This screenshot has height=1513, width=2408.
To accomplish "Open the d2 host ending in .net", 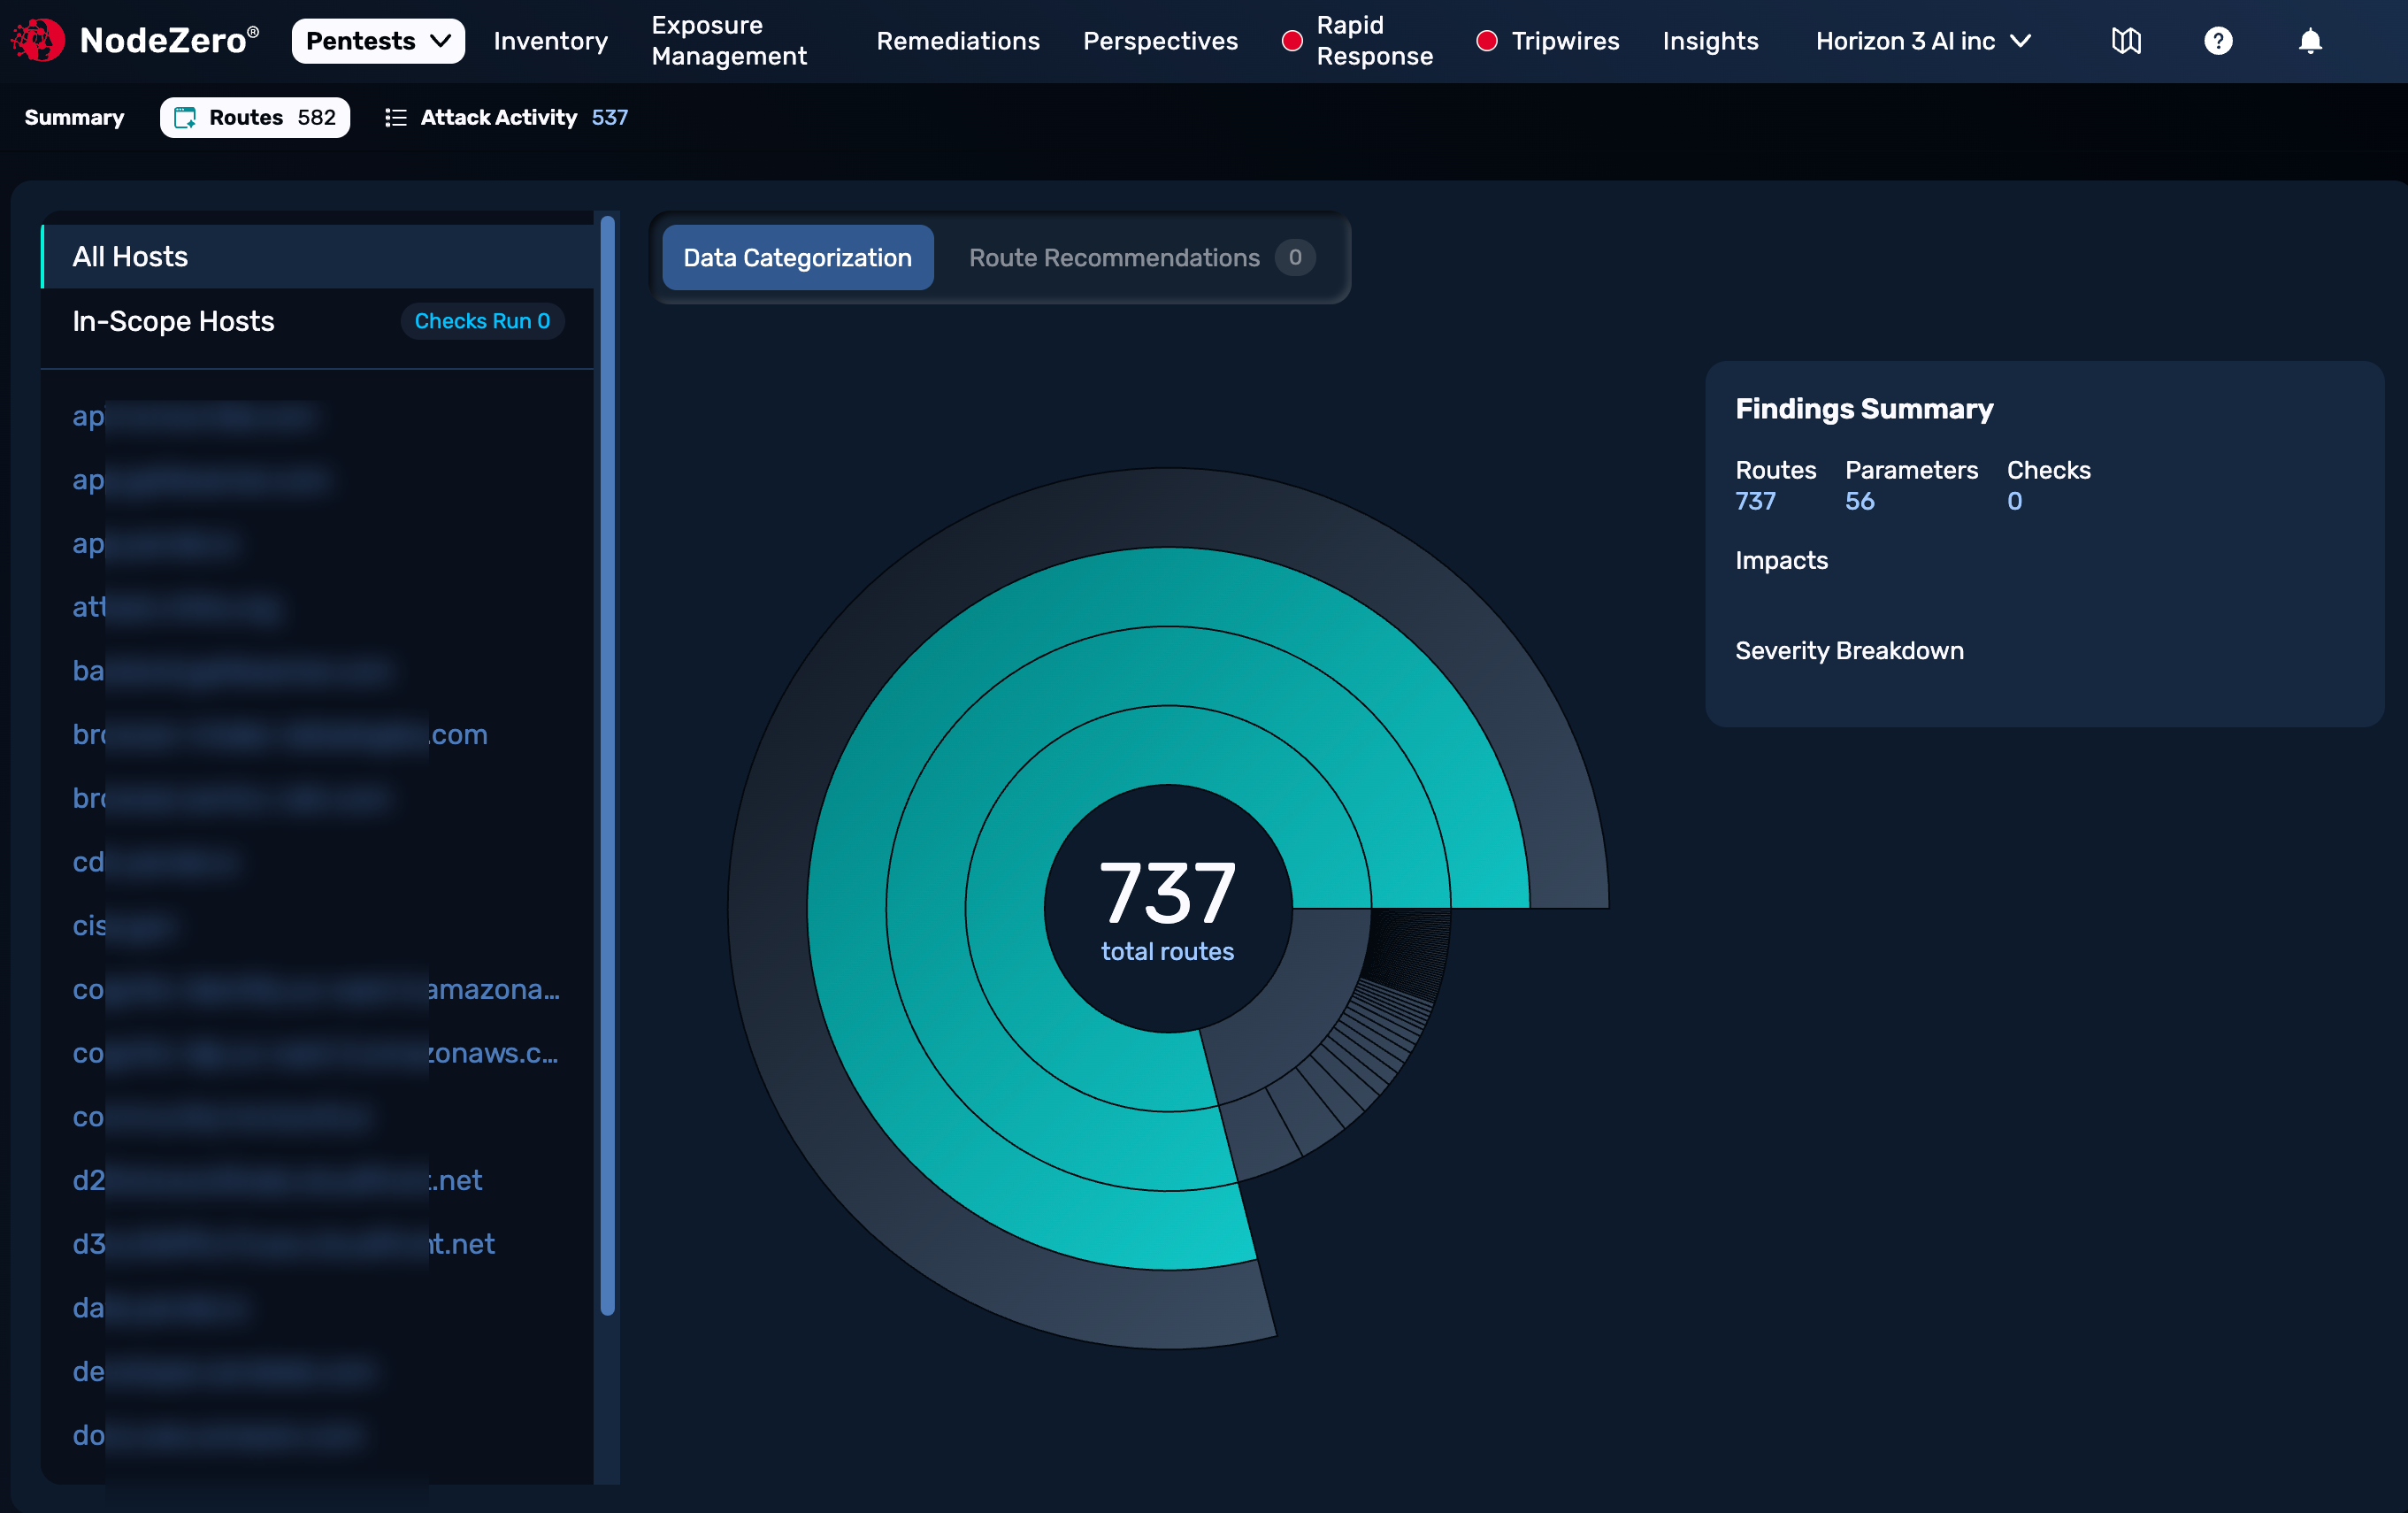I will (277, 1180).
